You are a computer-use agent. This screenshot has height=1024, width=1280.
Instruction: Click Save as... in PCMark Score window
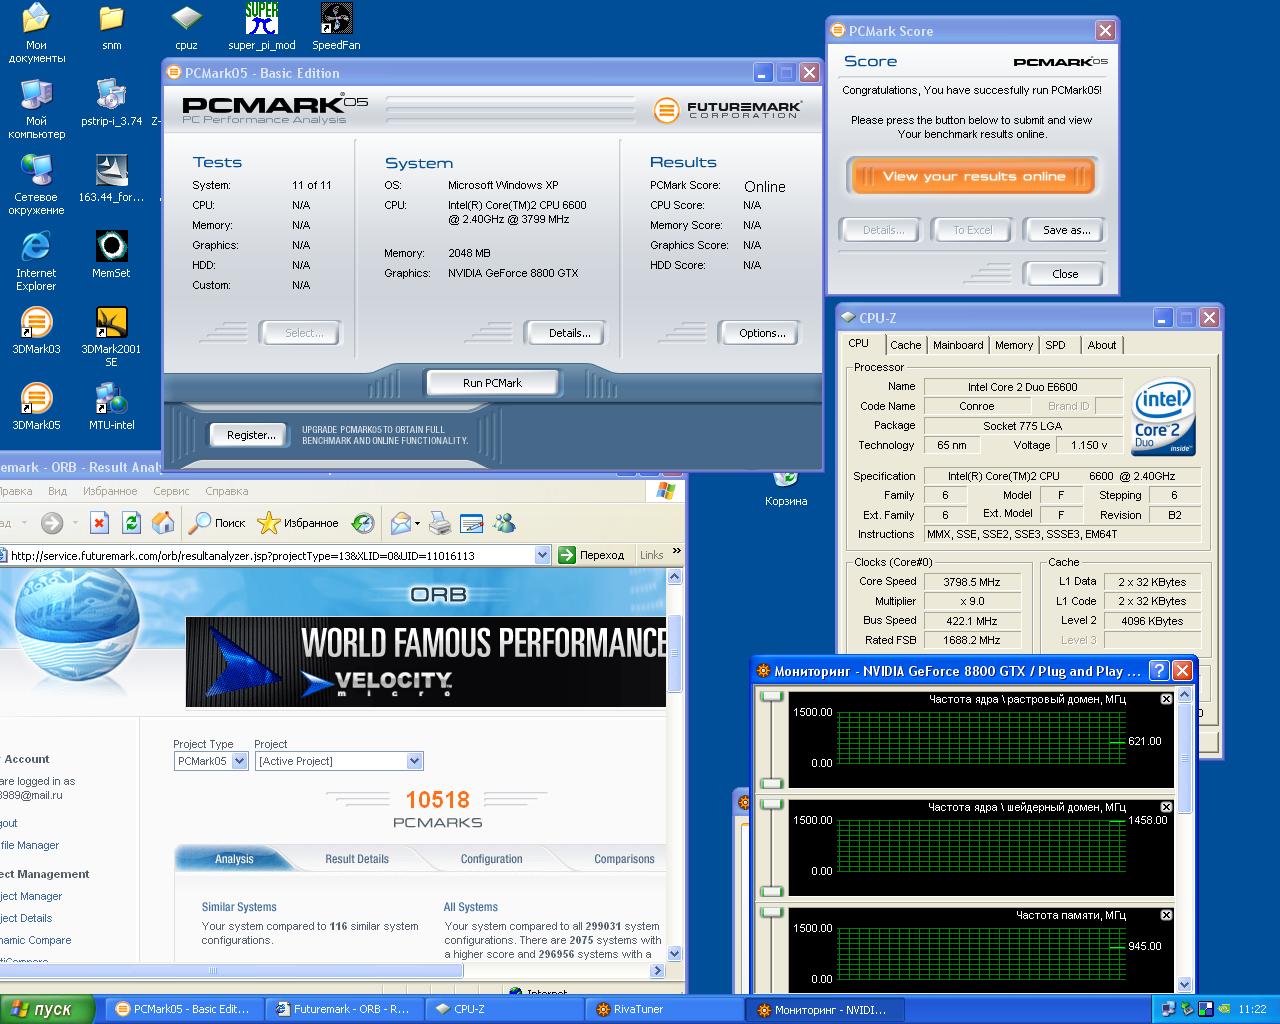(x=1066, y=230)
